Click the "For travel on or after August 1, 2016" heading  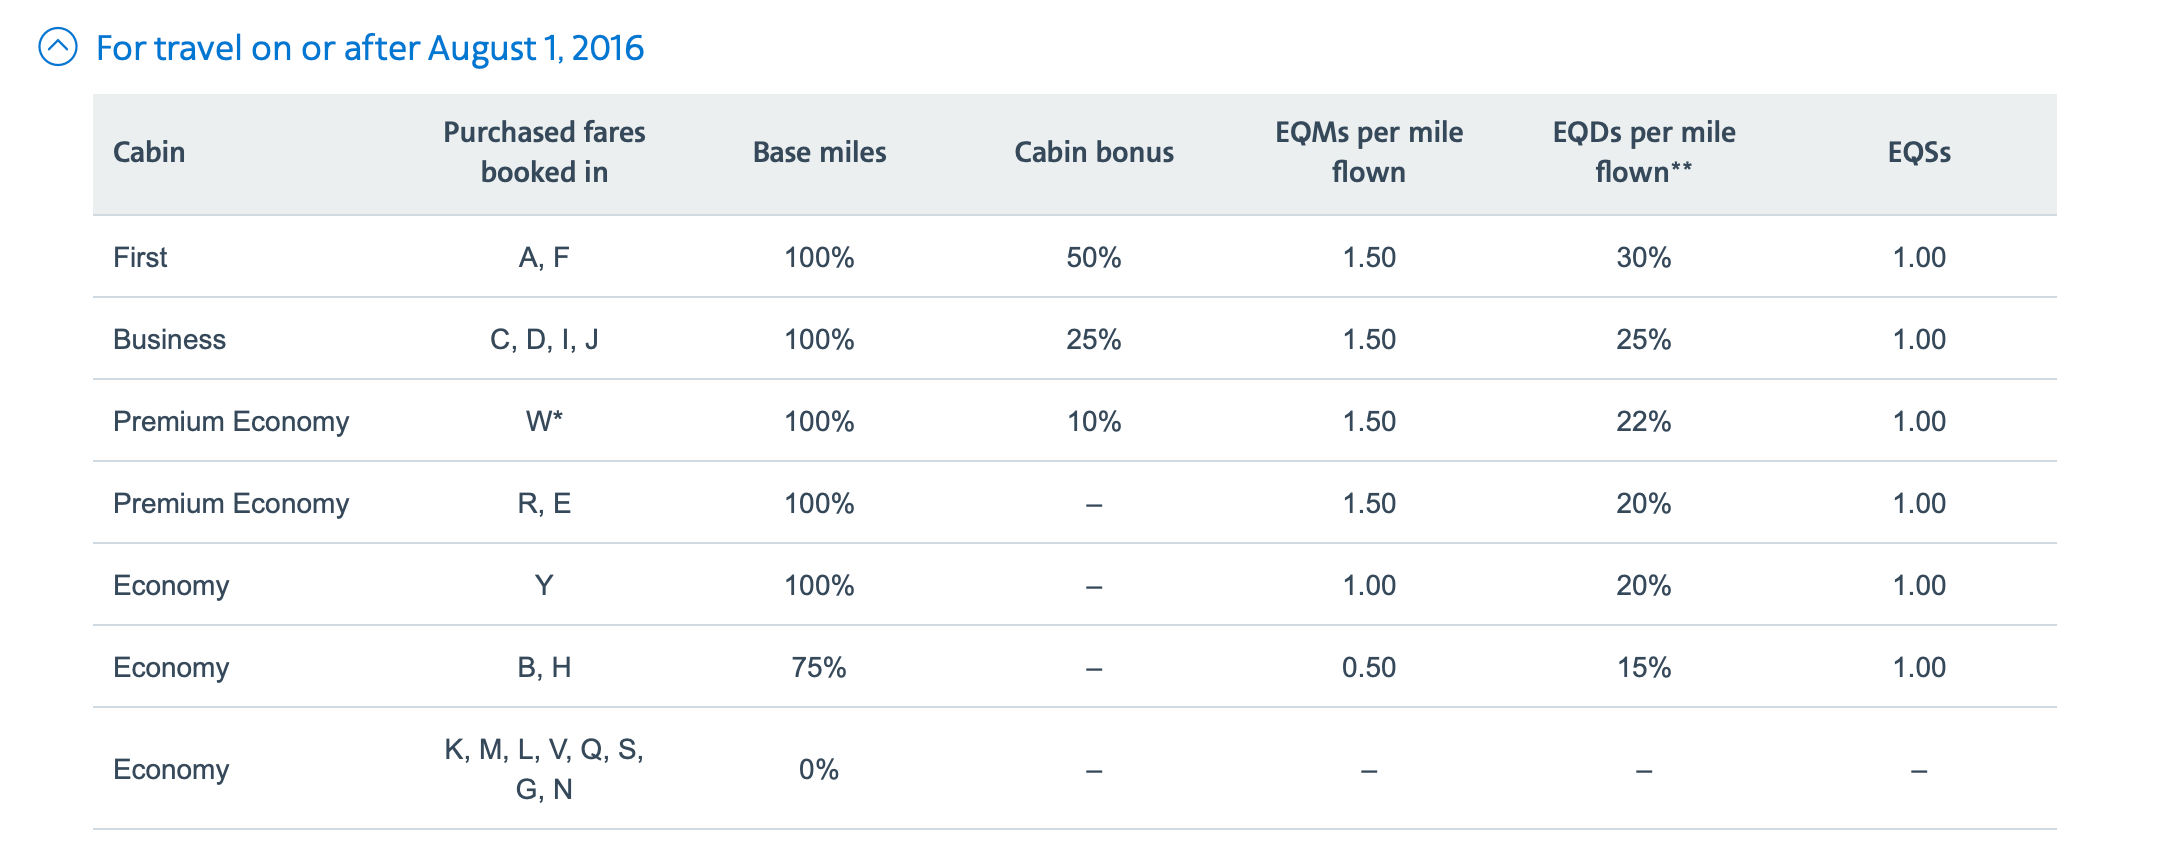click(x=369, y=48)
